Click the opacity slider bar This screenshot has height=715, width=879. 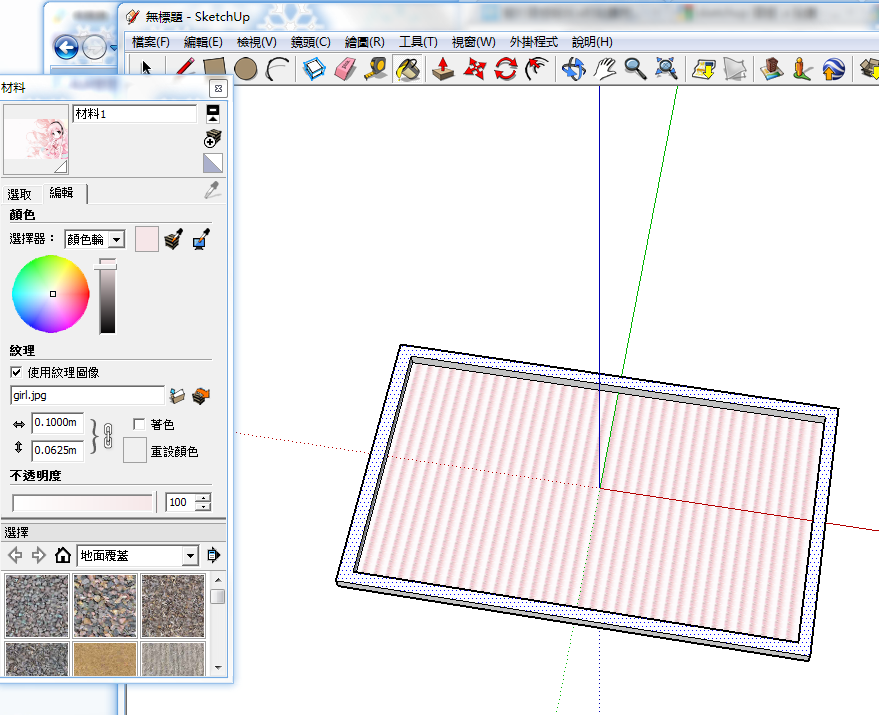82,502
